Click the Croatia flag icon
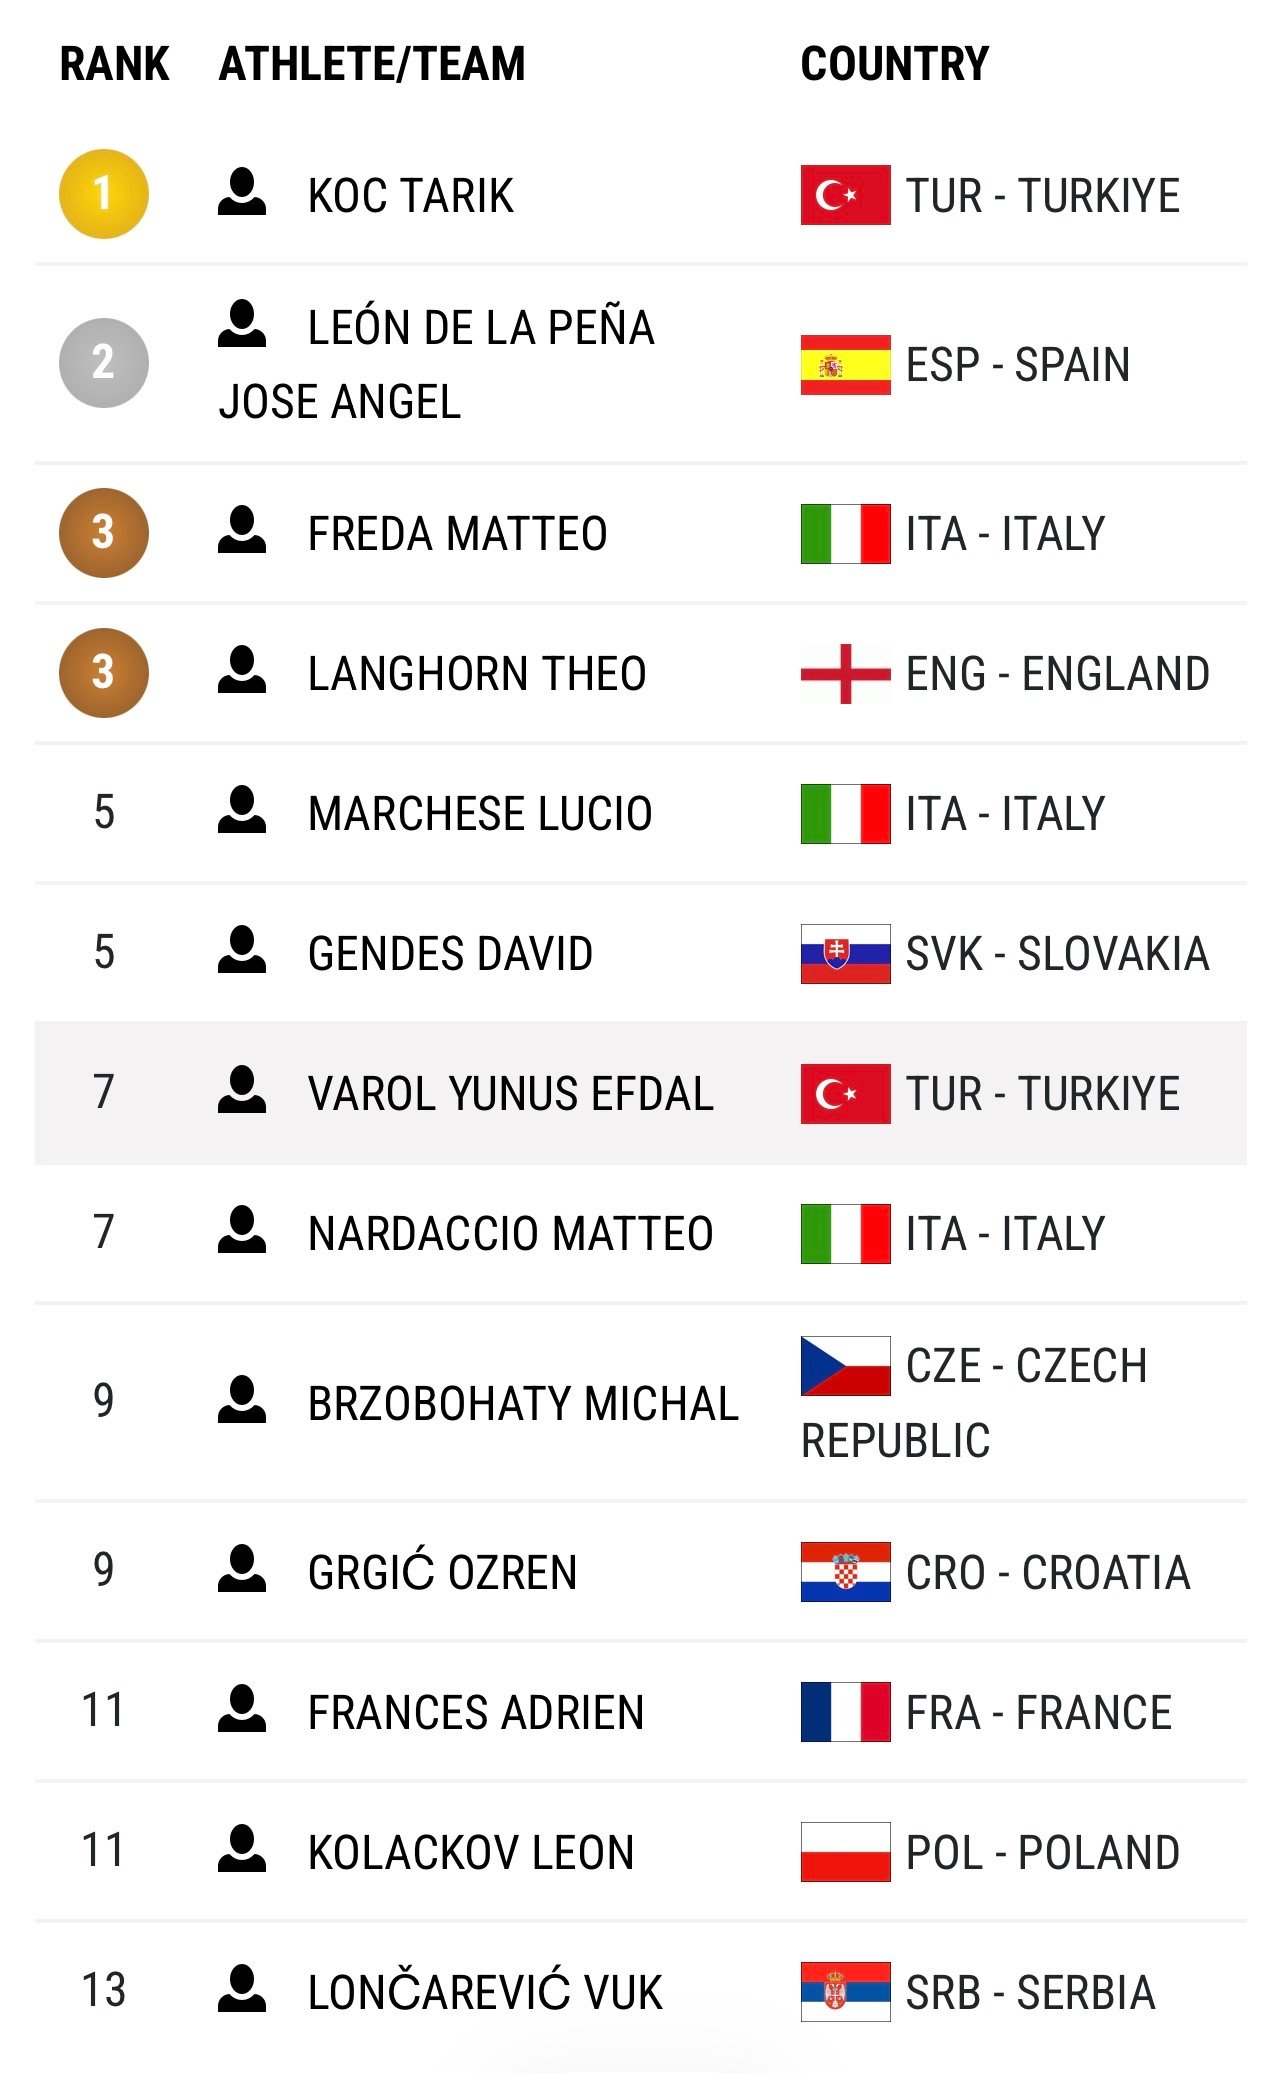Image resolution: width=1283 pixels, height=2073 pixels. coord(845,1572)
